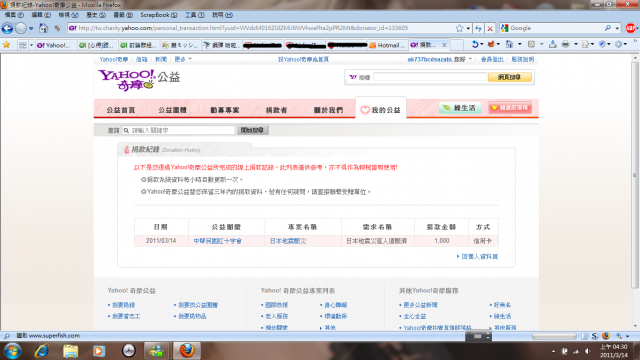Open the 公益首頁 navigation tab
The image size is (640, 360).
click(120, 110)
